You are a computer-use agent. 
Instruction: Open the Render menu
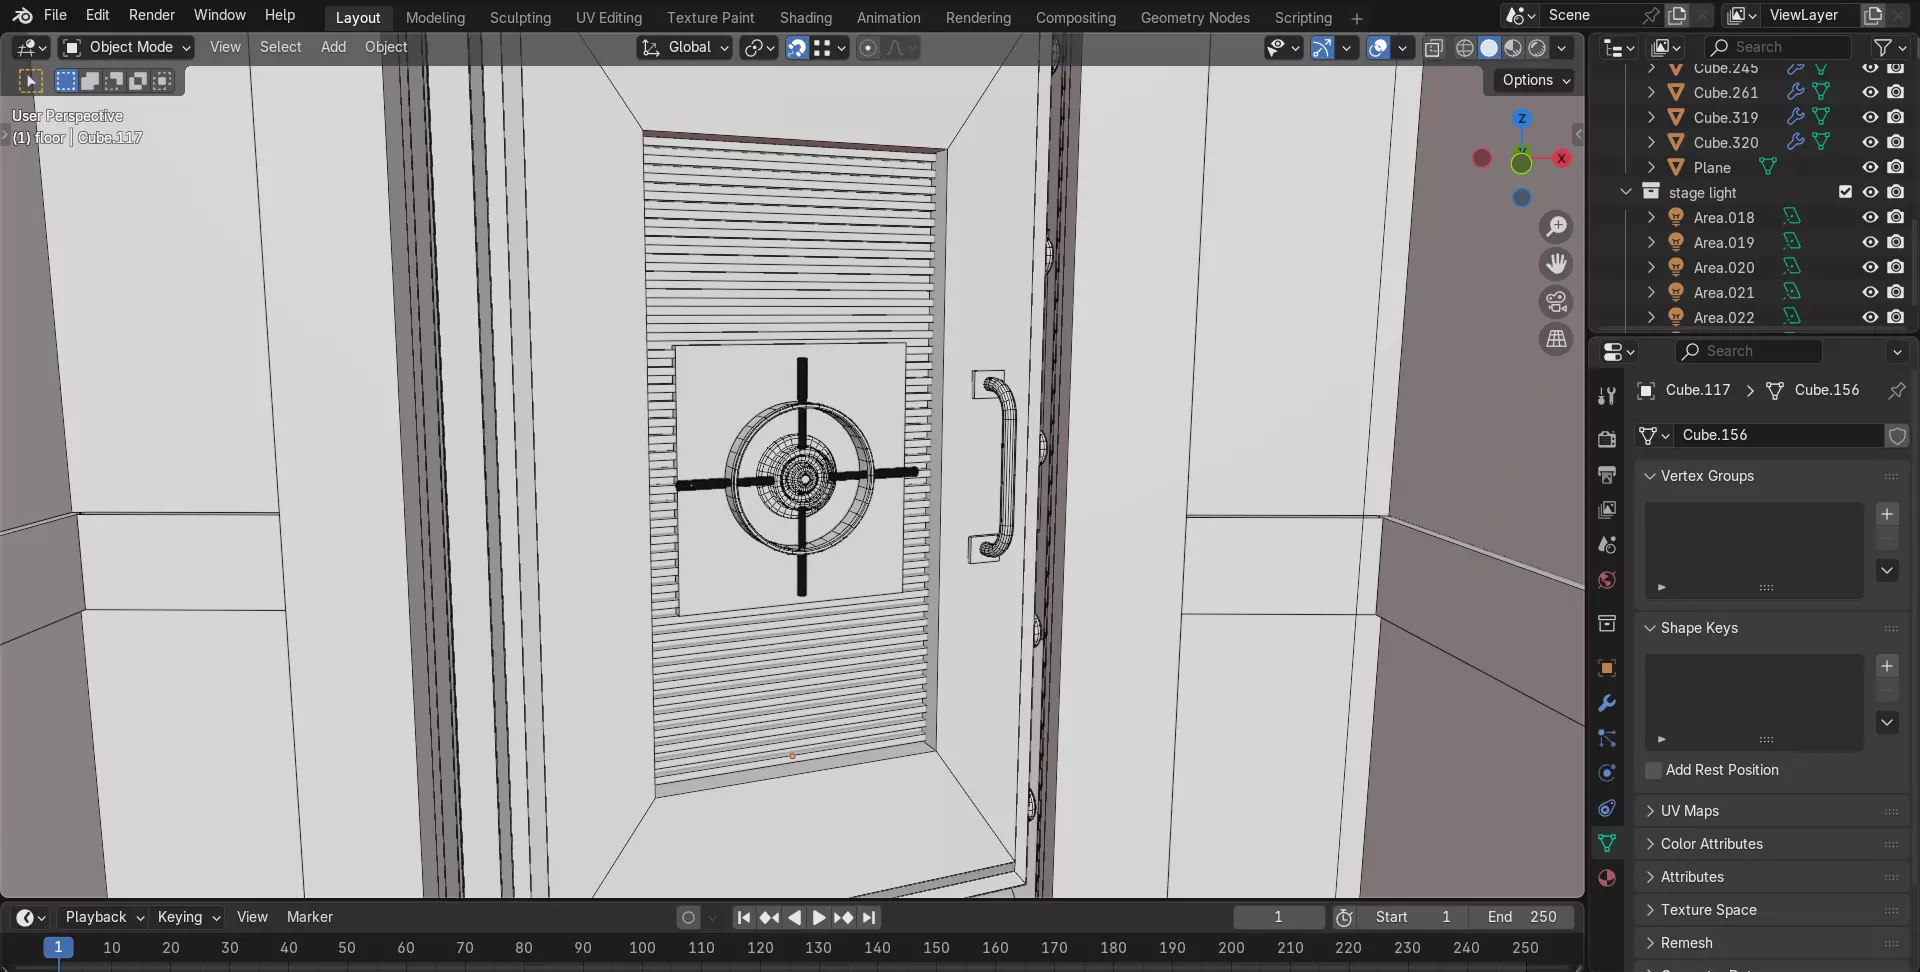click(152, 15)
